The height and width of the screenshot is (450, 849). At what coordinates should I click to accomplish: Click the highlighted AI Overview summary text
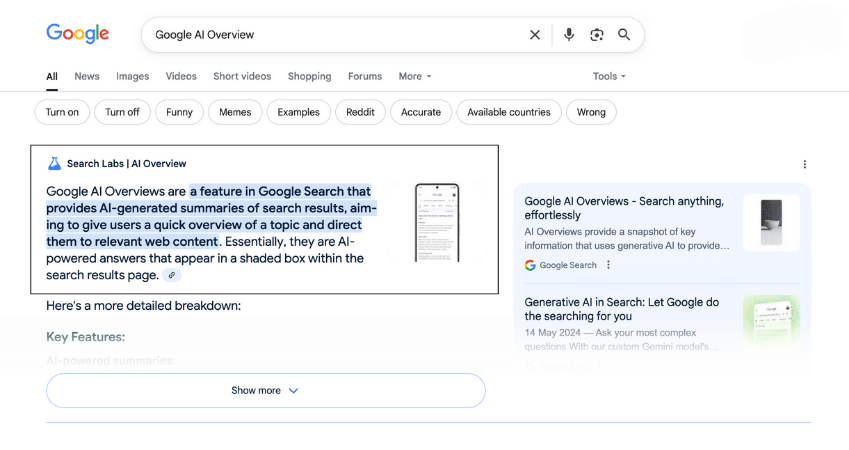coord(211,217)
